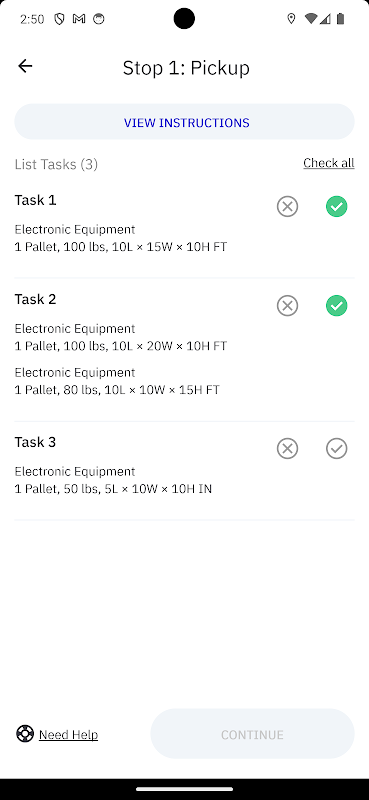The width and height of the screenshot is (369, 800).
Task: Tap the location pin status icon
Action: coord(291,19)
